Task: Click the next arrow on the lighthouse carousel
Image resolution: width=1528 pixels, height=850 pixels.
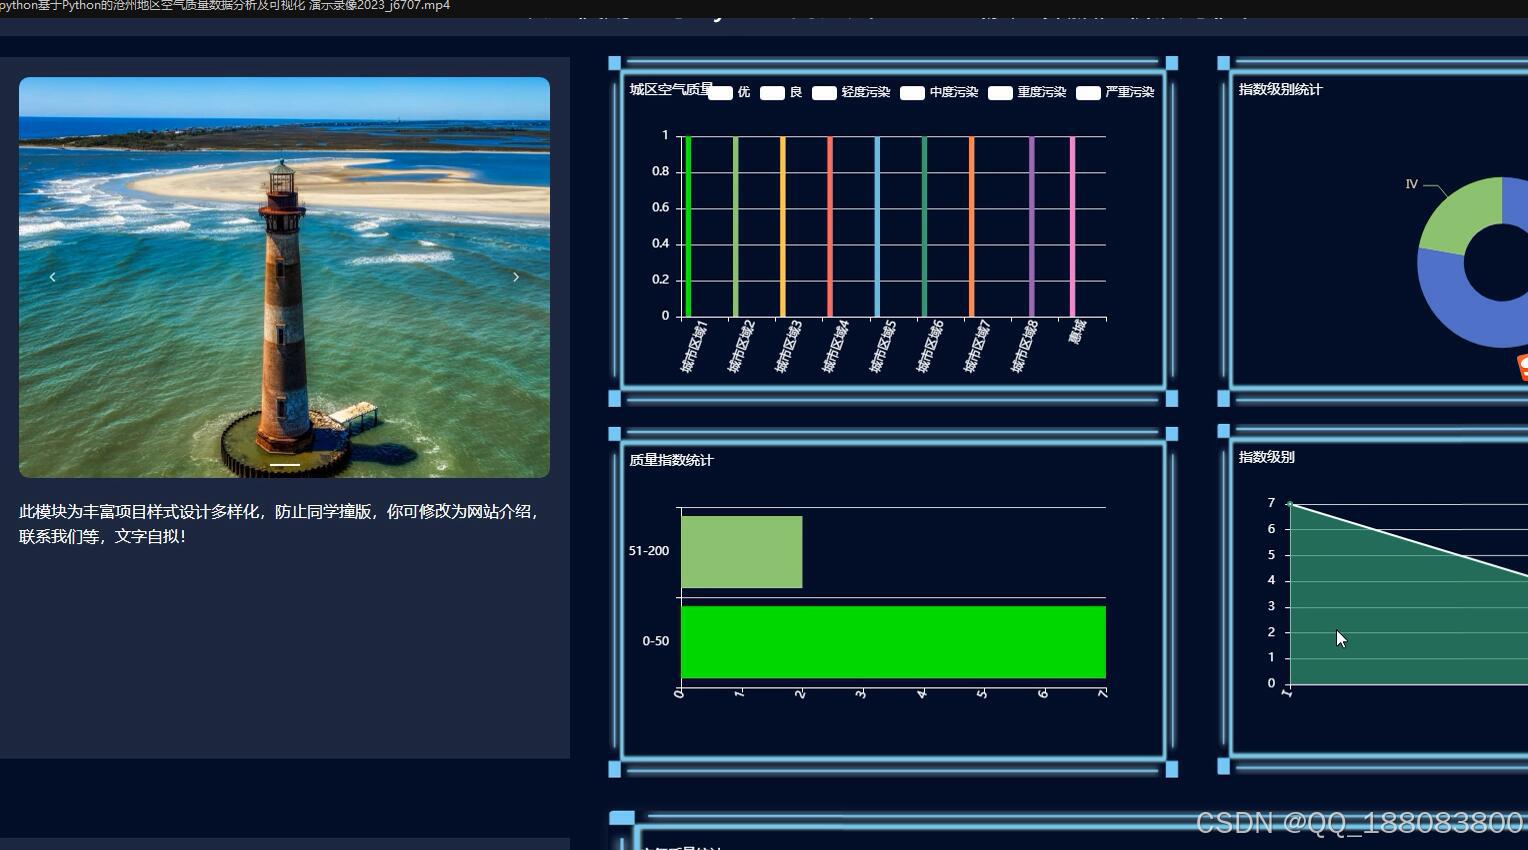Action: tap(516, 277)
